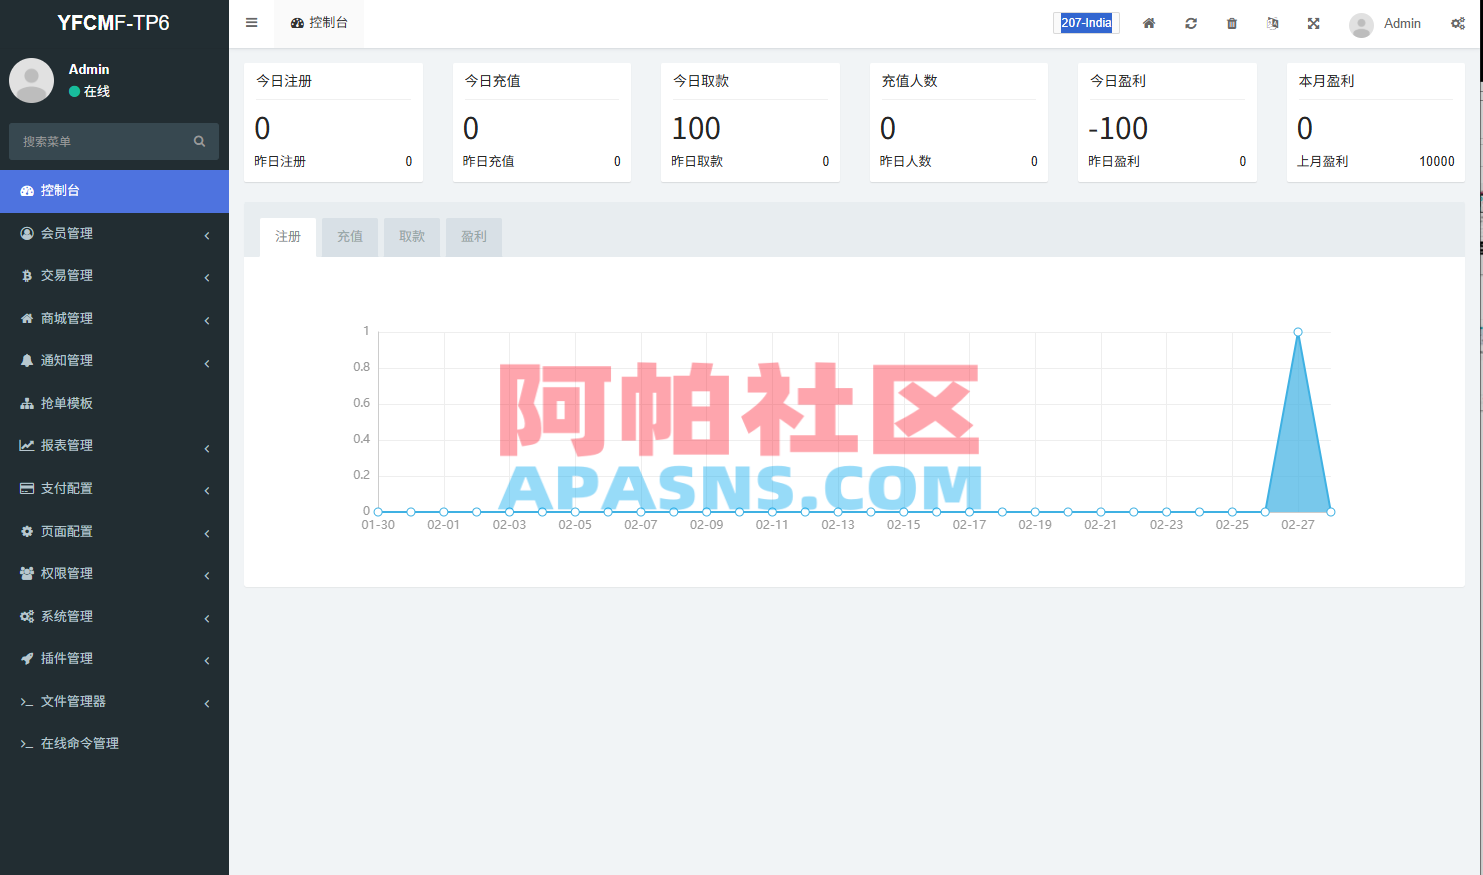The width and height of the screenshot is (1483, 875).
Task: Toggle fullscreen with the expand-arrows icon
Action: [x=1314, y=23]
